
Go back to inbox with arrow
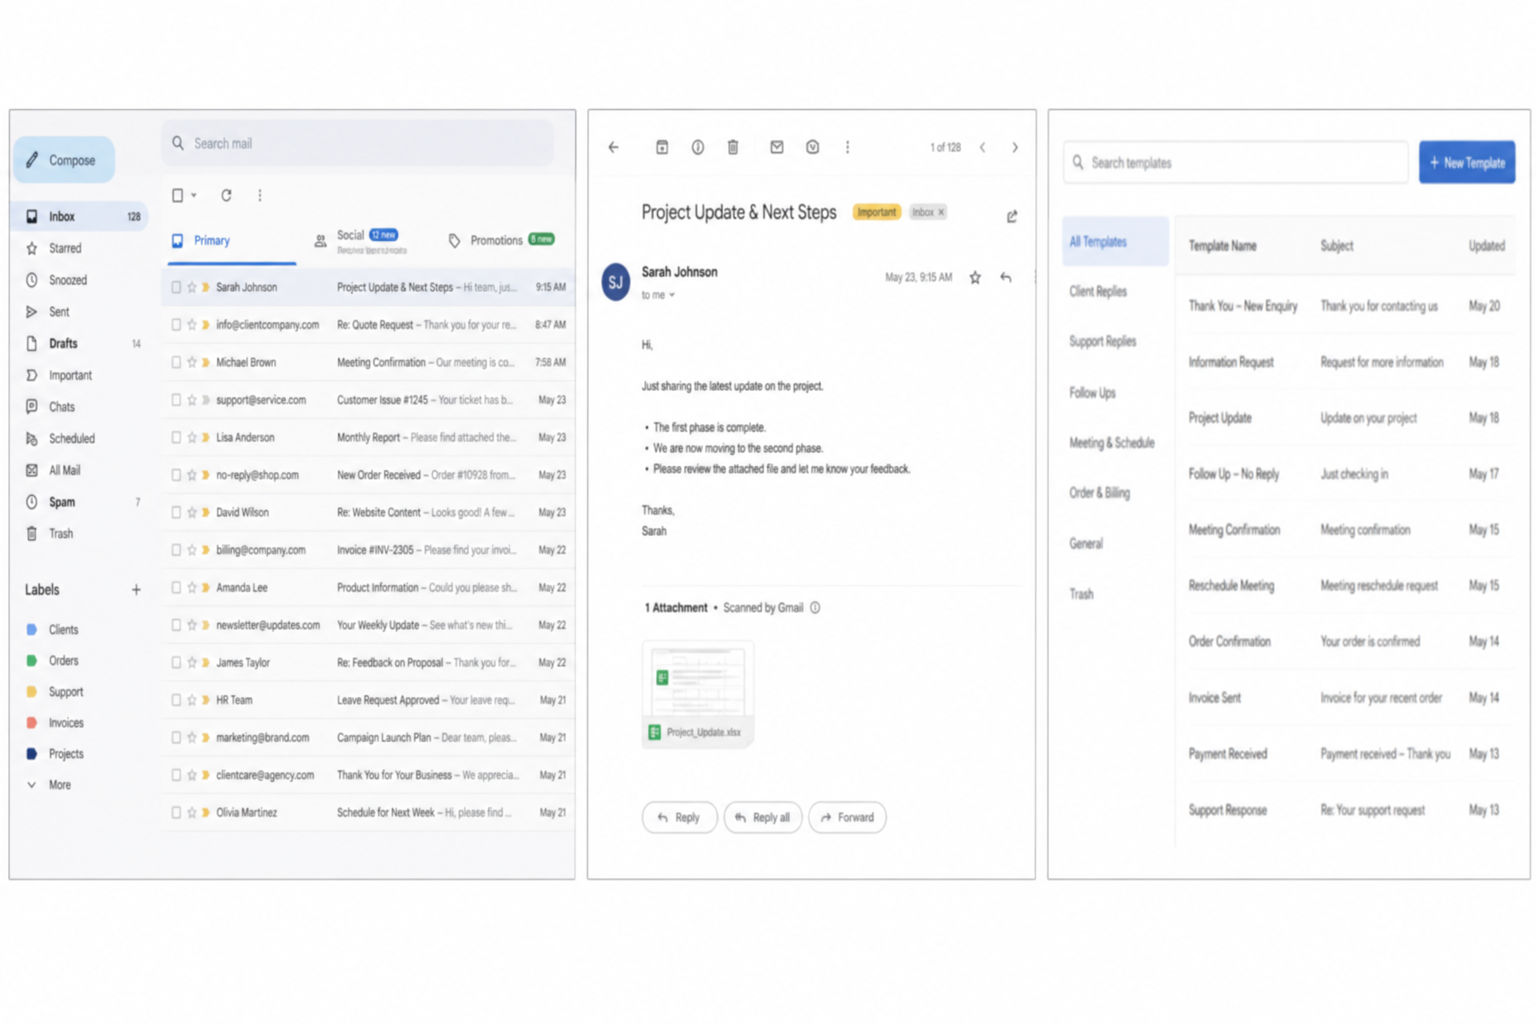coord(614,148)
